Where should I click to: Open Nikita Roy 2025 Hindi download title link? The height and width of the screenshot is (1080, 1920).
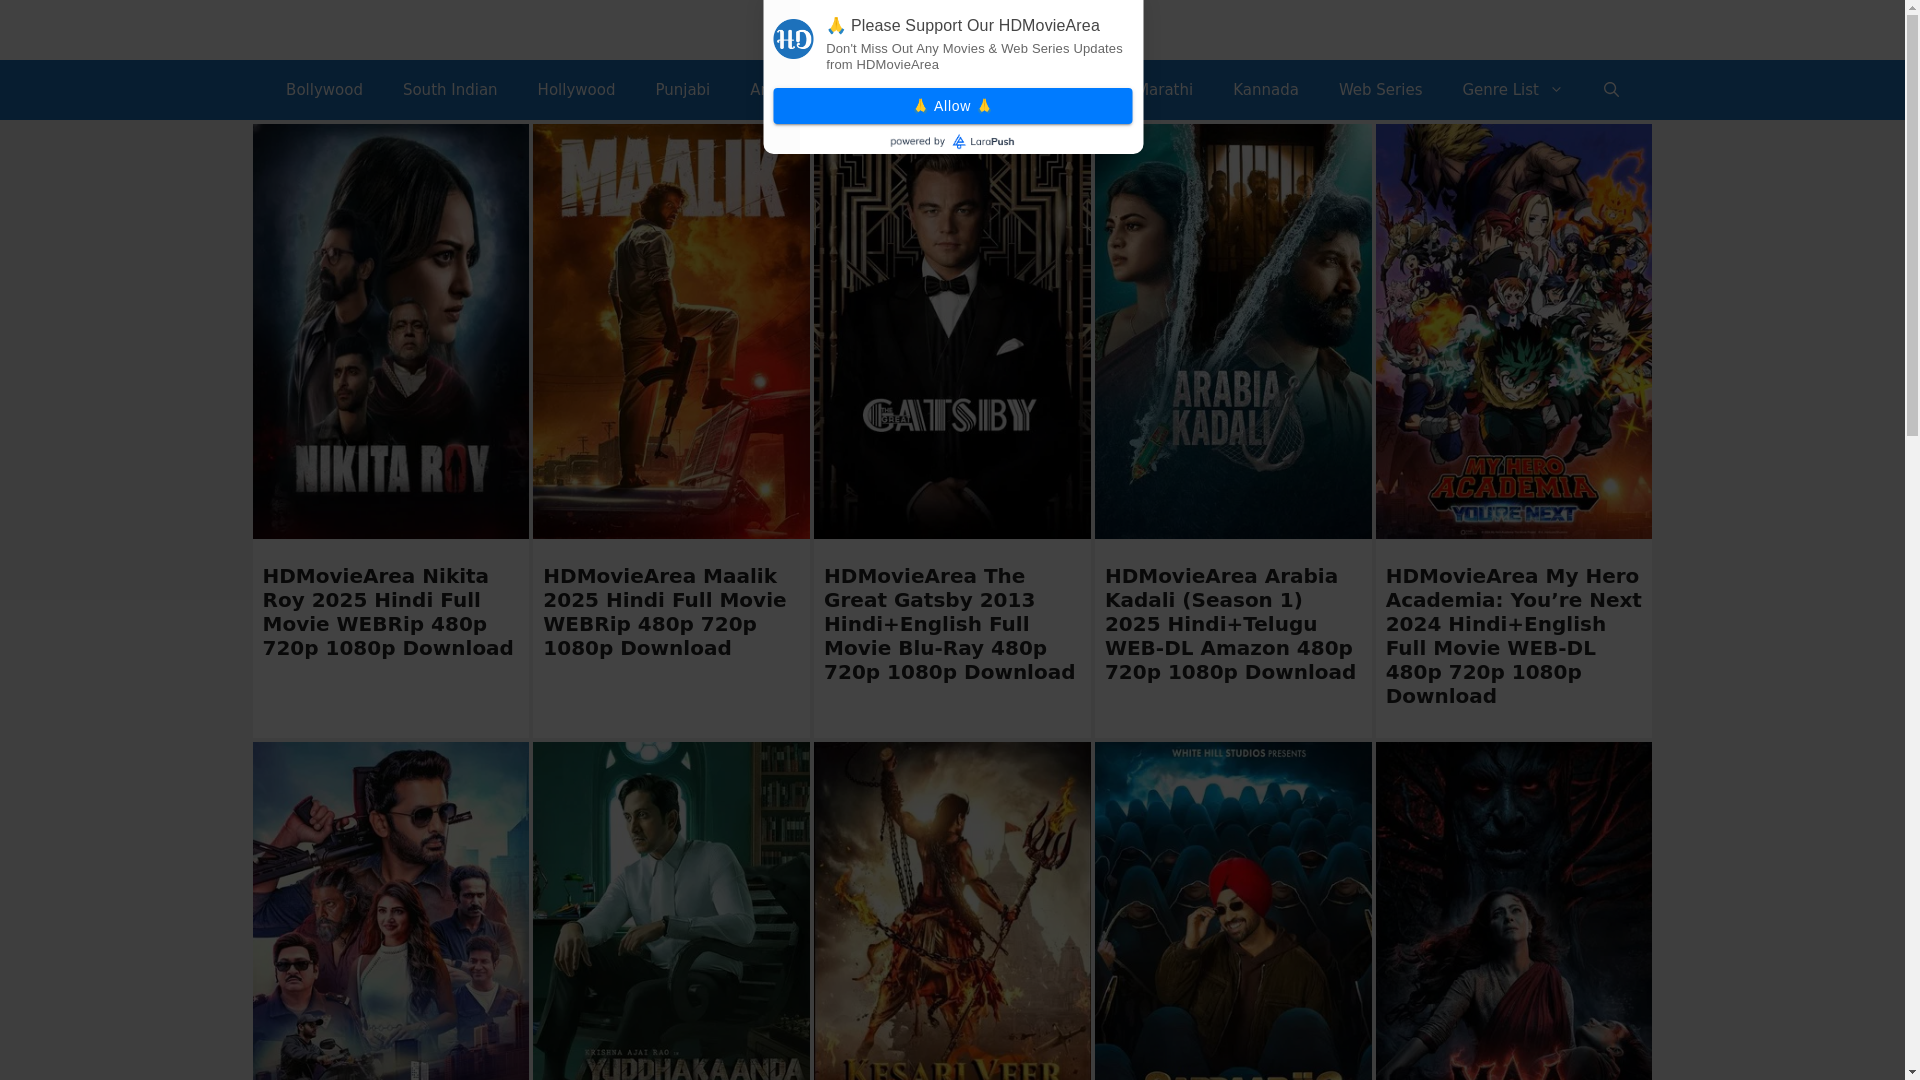coord(388,612)
